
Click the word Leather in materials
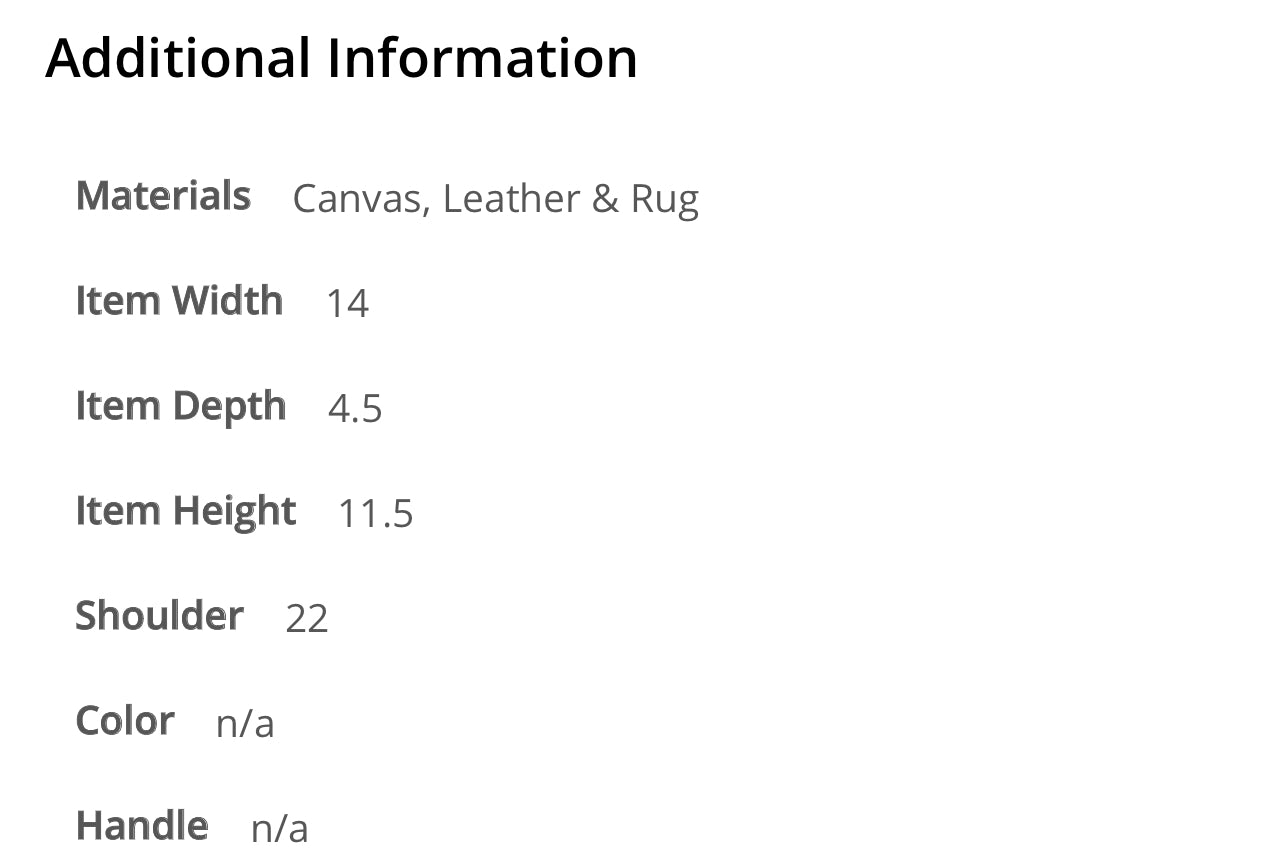[x=510, y=198]
